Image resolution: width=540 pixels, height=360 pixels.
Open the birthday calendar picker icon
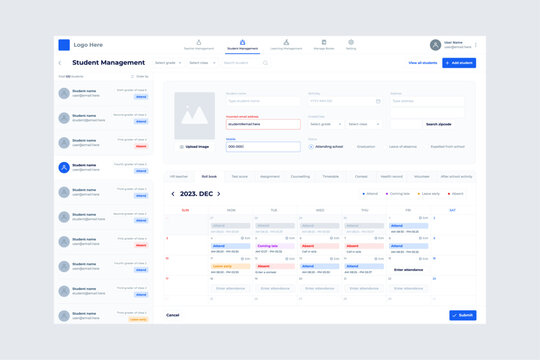(378, 101)
